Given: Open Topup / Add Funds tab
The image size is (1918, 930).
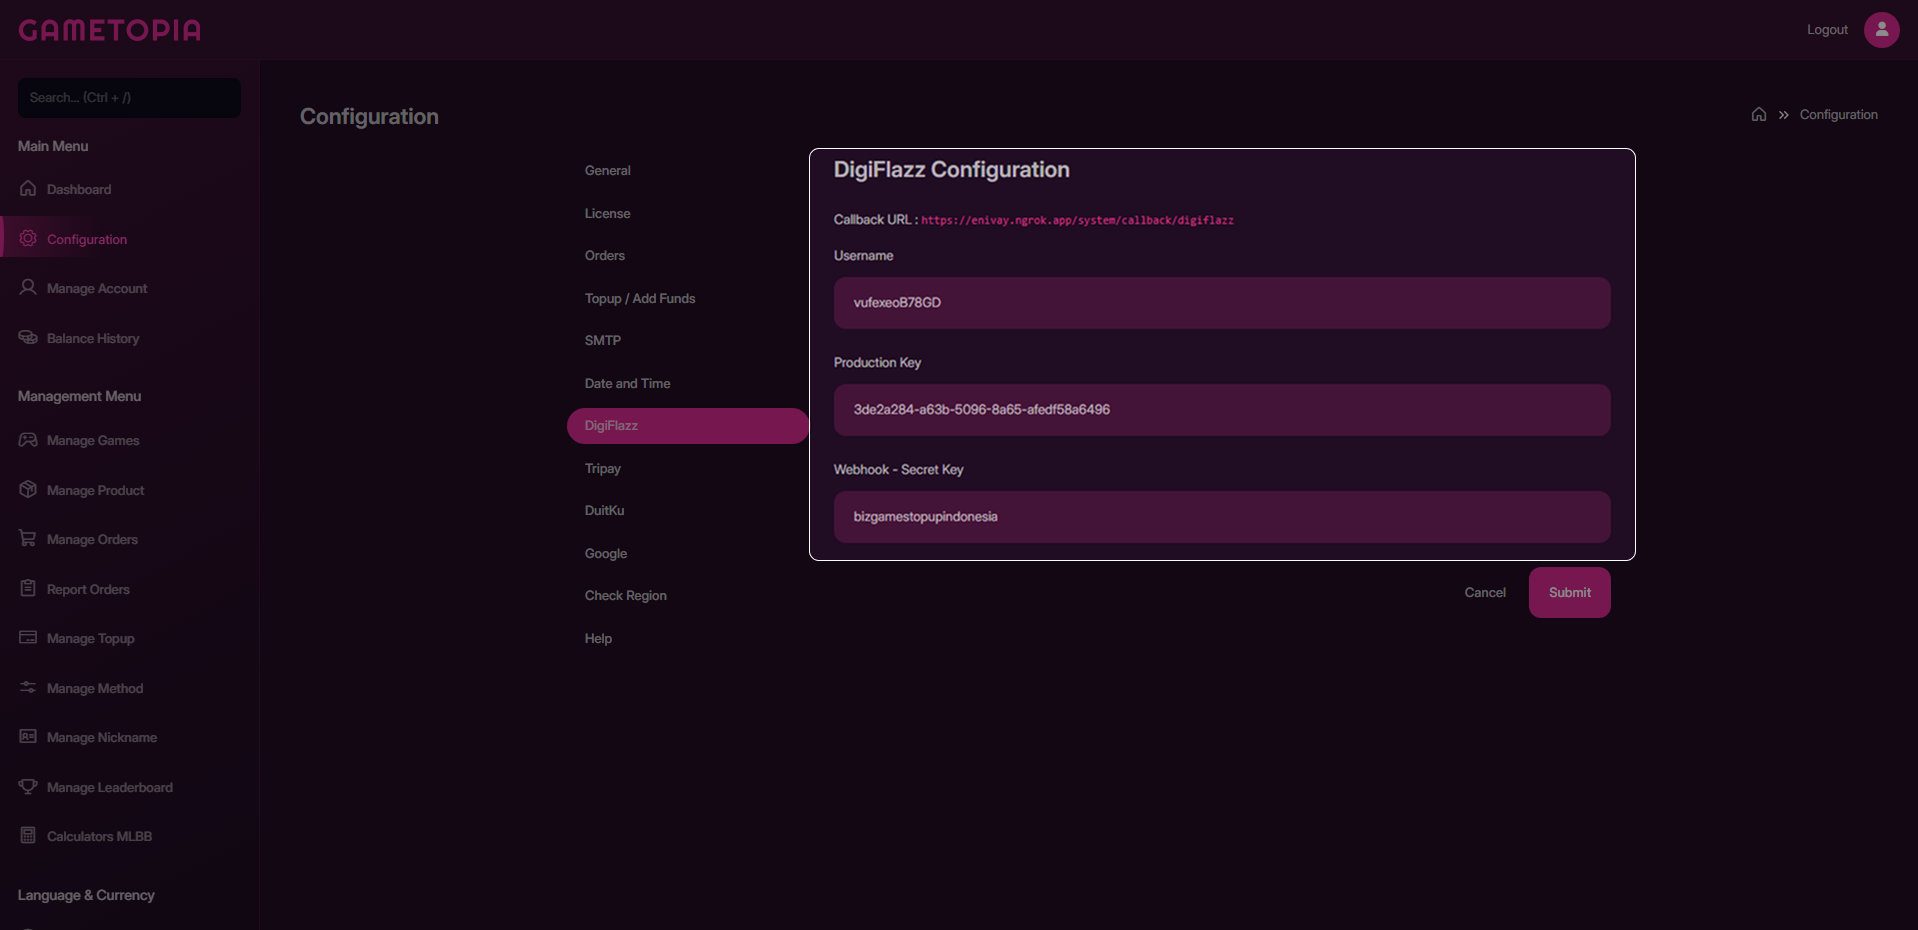Looking at the screenshot, I should pos(688,299).
